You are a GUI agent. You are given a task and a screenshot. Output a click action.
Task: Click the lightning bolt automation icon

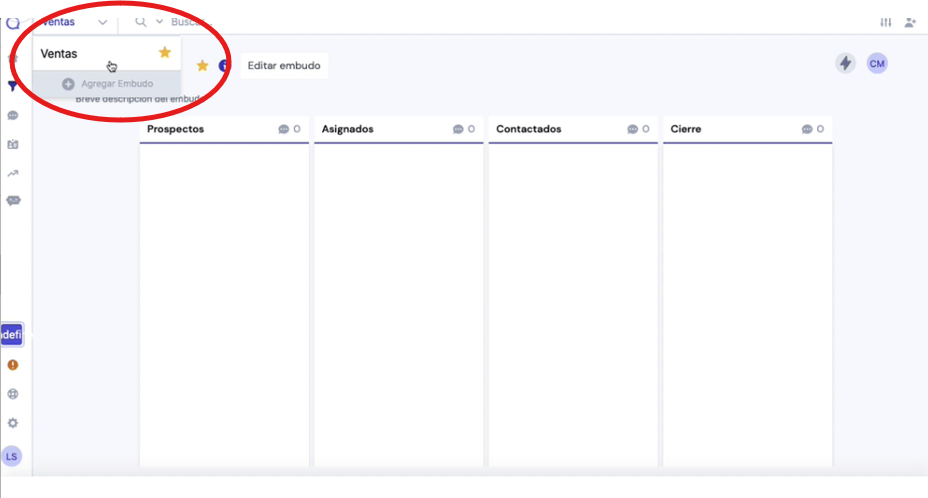[x=845, y=63]
